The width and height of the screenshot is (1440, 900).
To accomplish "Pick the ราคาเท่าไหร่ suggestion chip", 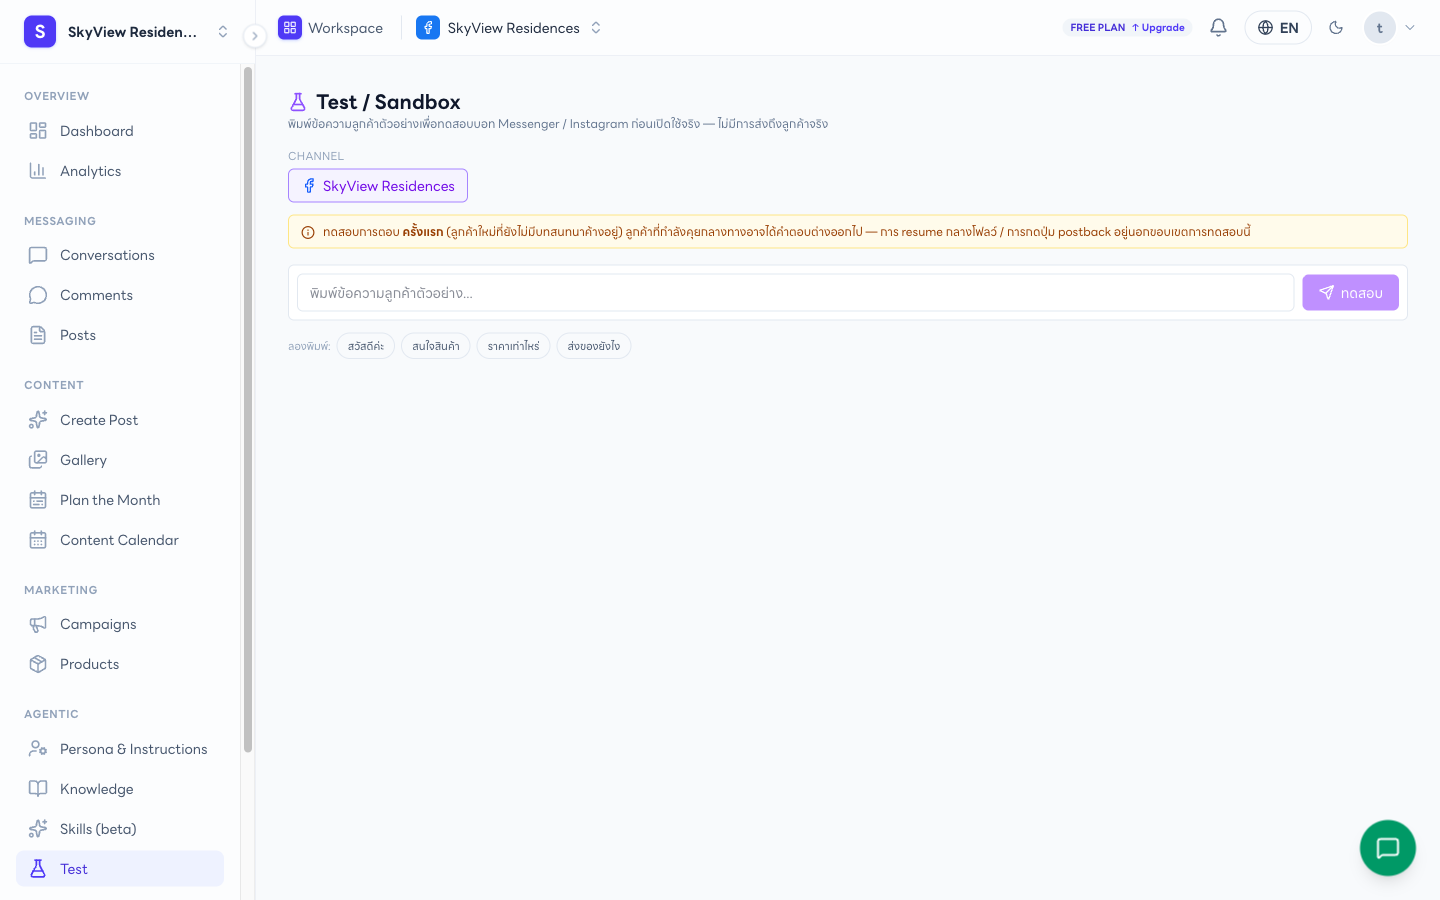I will tap(514, 346).
